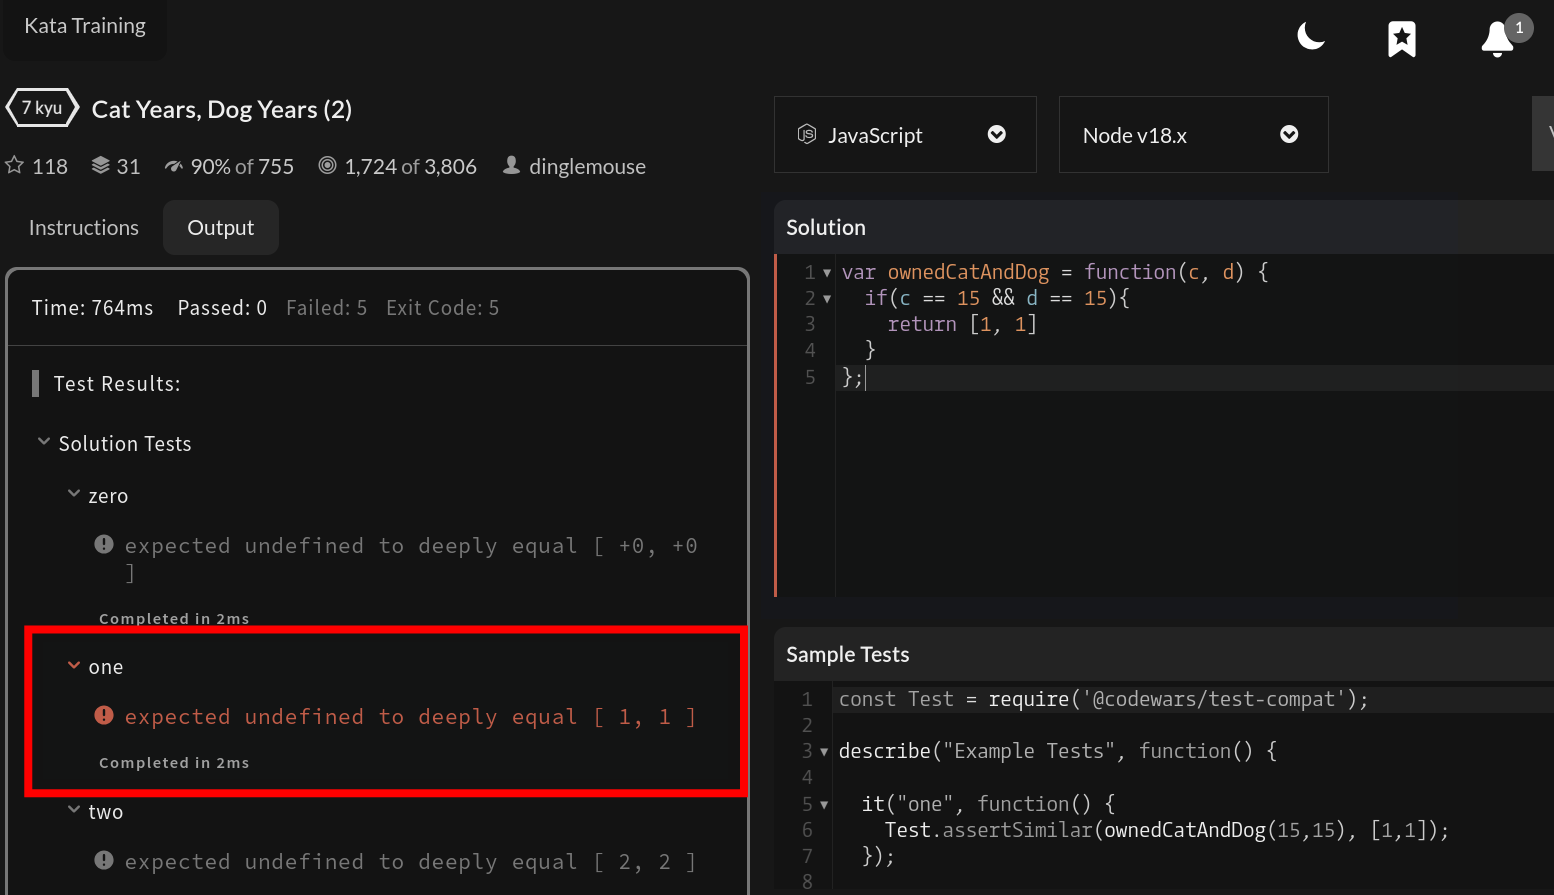1554x895 pixels.
Task: Click the target icon beside 1,724 completions
Action: click(x=327, y=165)
